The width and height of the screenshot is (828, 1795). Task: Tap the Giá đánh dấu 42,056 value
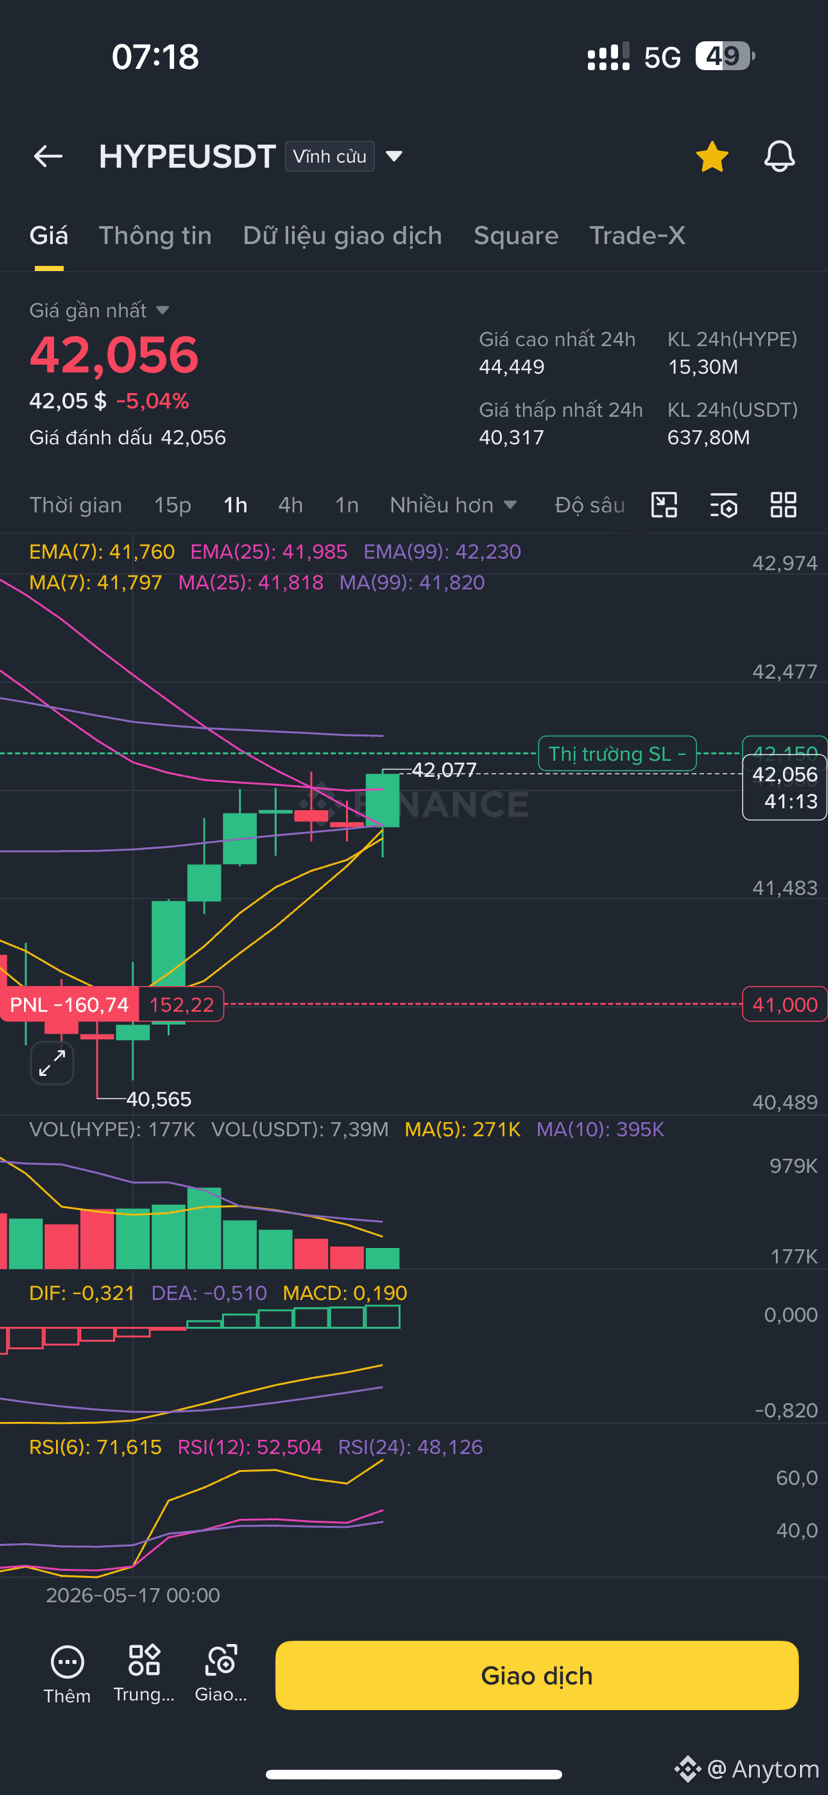(x=193, y=438)
